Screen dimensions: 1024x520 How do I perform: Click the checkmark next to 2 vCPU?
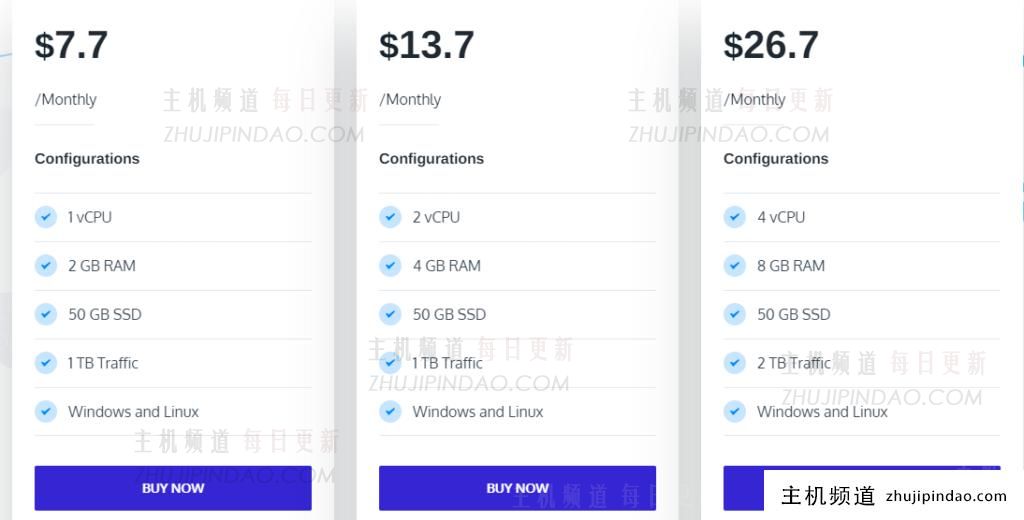click(x=390, y=217)
